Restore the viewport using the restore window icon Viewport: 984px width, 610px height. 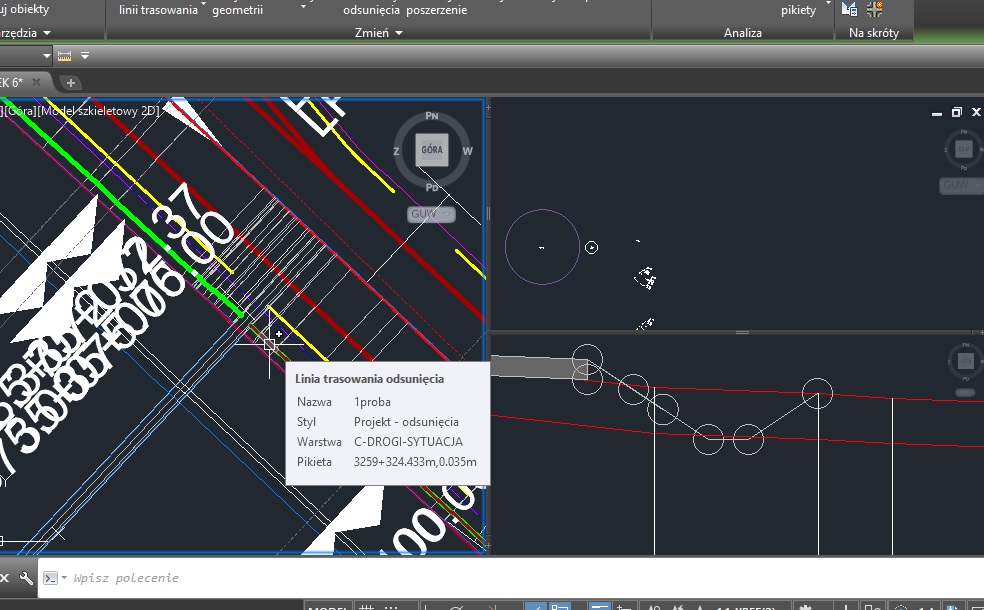956,112
